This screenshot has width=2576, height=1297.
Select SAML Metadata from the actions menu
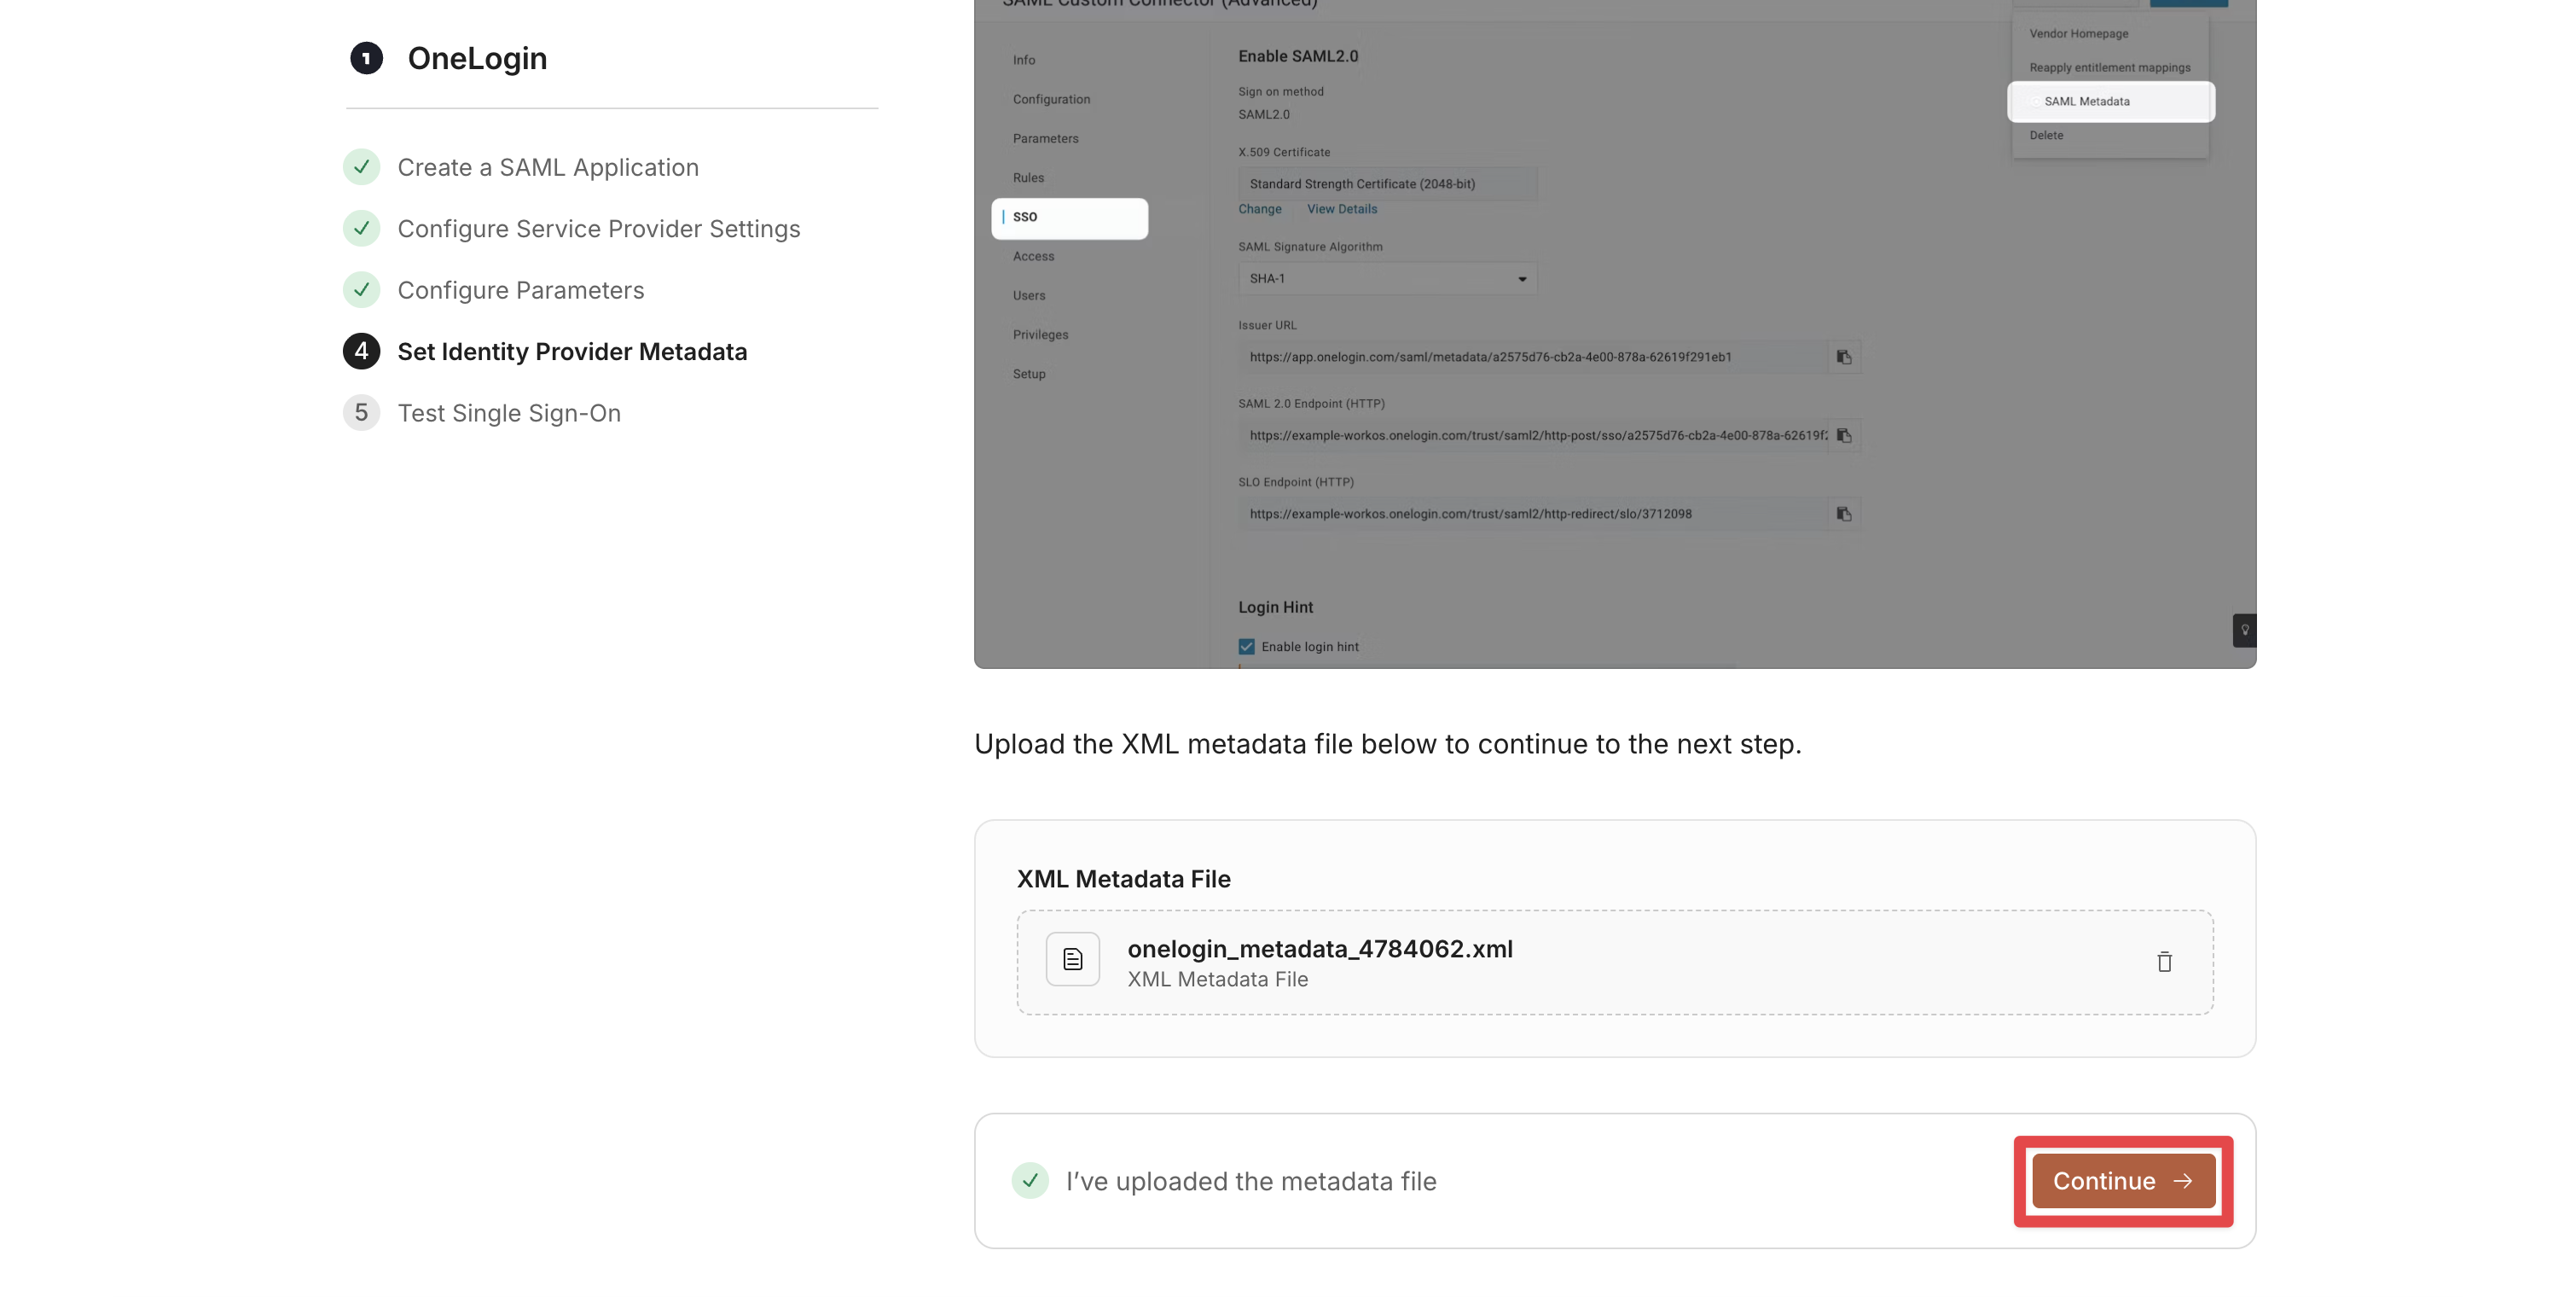point(2110,102)
